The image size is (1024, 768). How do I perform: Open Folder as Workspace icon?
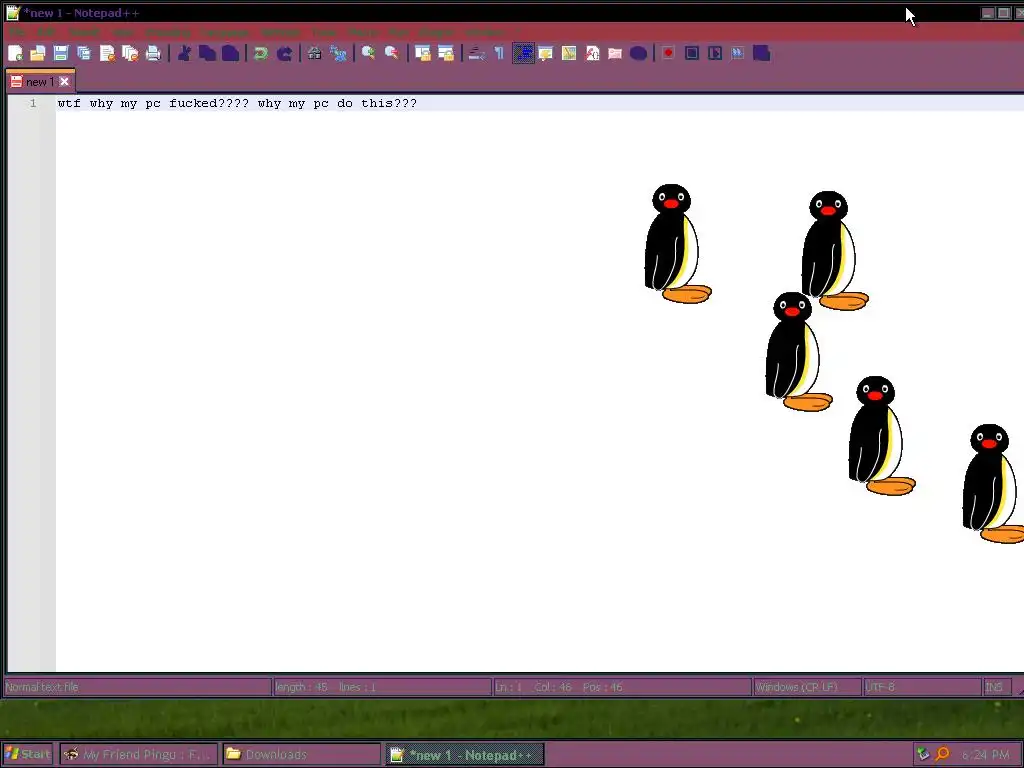615,54
